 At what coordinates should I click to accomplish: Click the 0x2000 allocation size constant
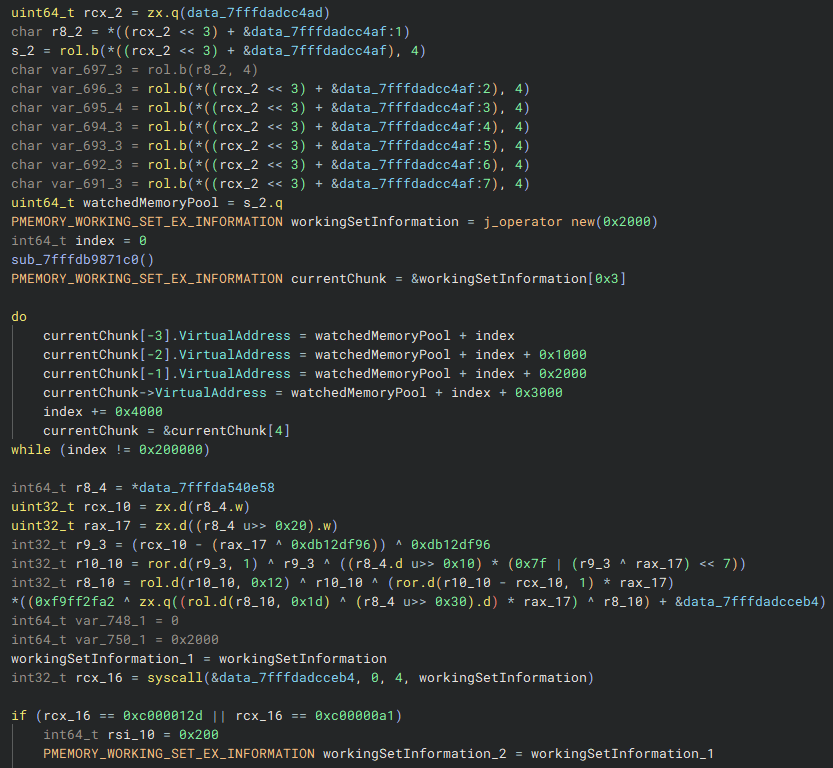point(627,221)
